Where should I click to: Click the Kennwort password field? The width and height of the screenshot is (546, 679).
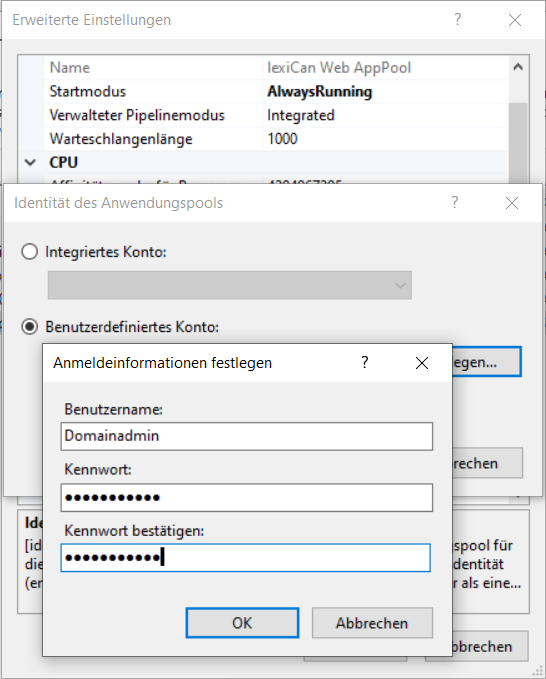tap(247, 498)
